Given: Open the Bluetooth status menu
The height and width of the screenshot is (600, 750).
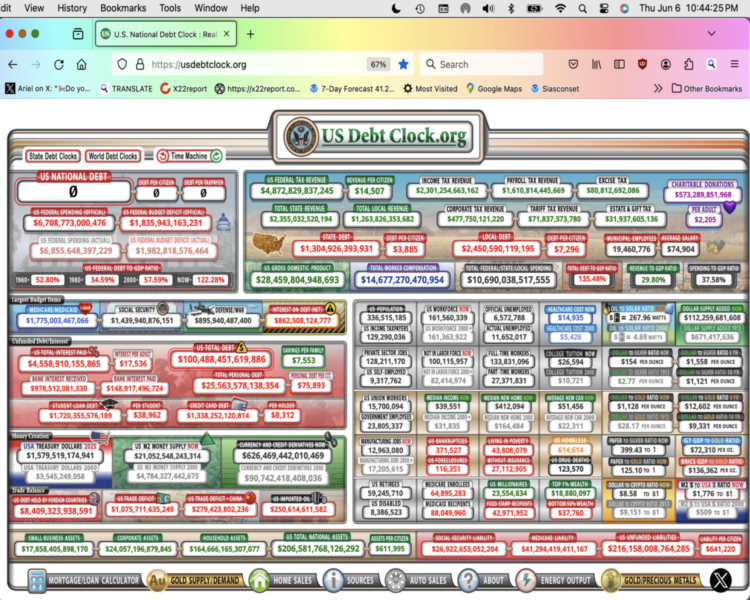Looking at the screenshot, I should point(511,8).
